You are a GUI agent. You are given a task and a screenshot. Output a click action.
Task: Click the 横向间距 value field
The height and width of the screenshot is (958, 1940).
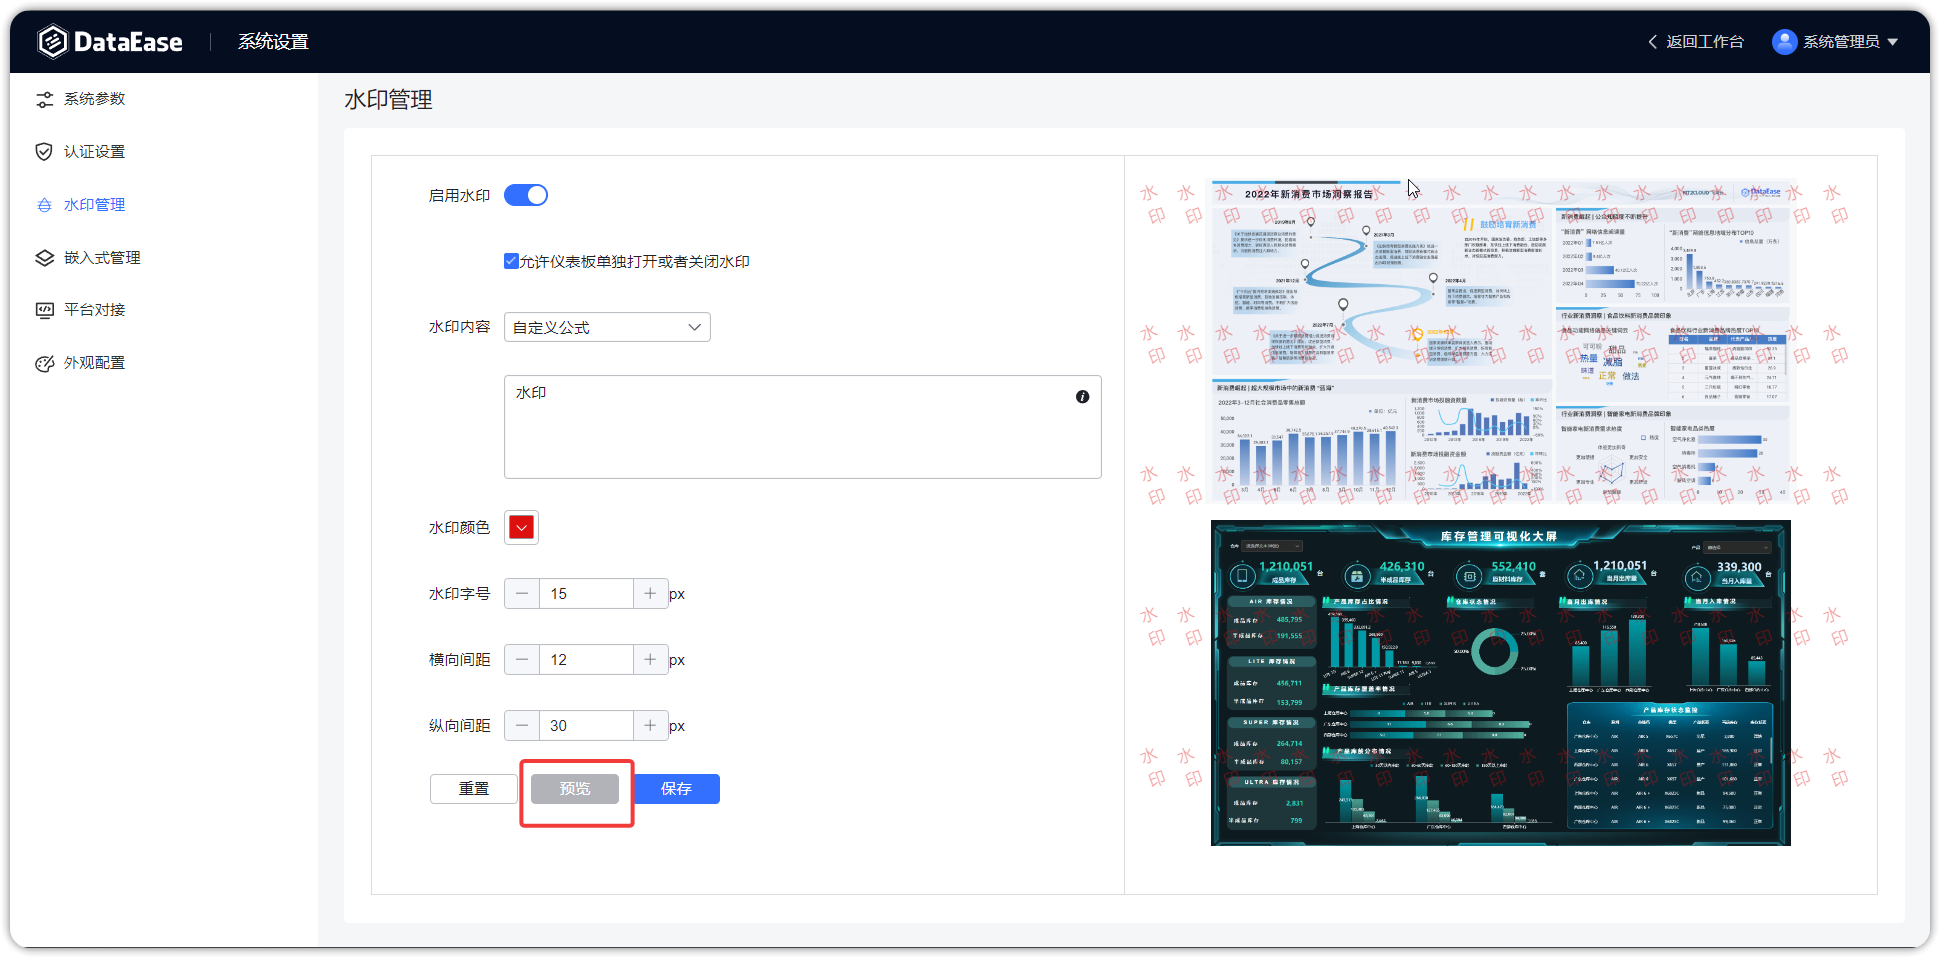[586, 660]
